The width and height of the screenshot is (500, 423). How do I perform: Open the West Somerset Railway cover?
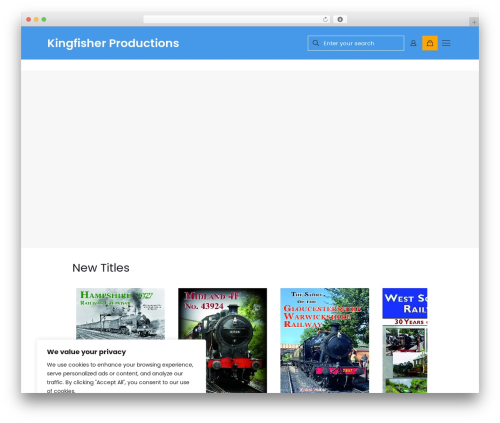point(405,340)
